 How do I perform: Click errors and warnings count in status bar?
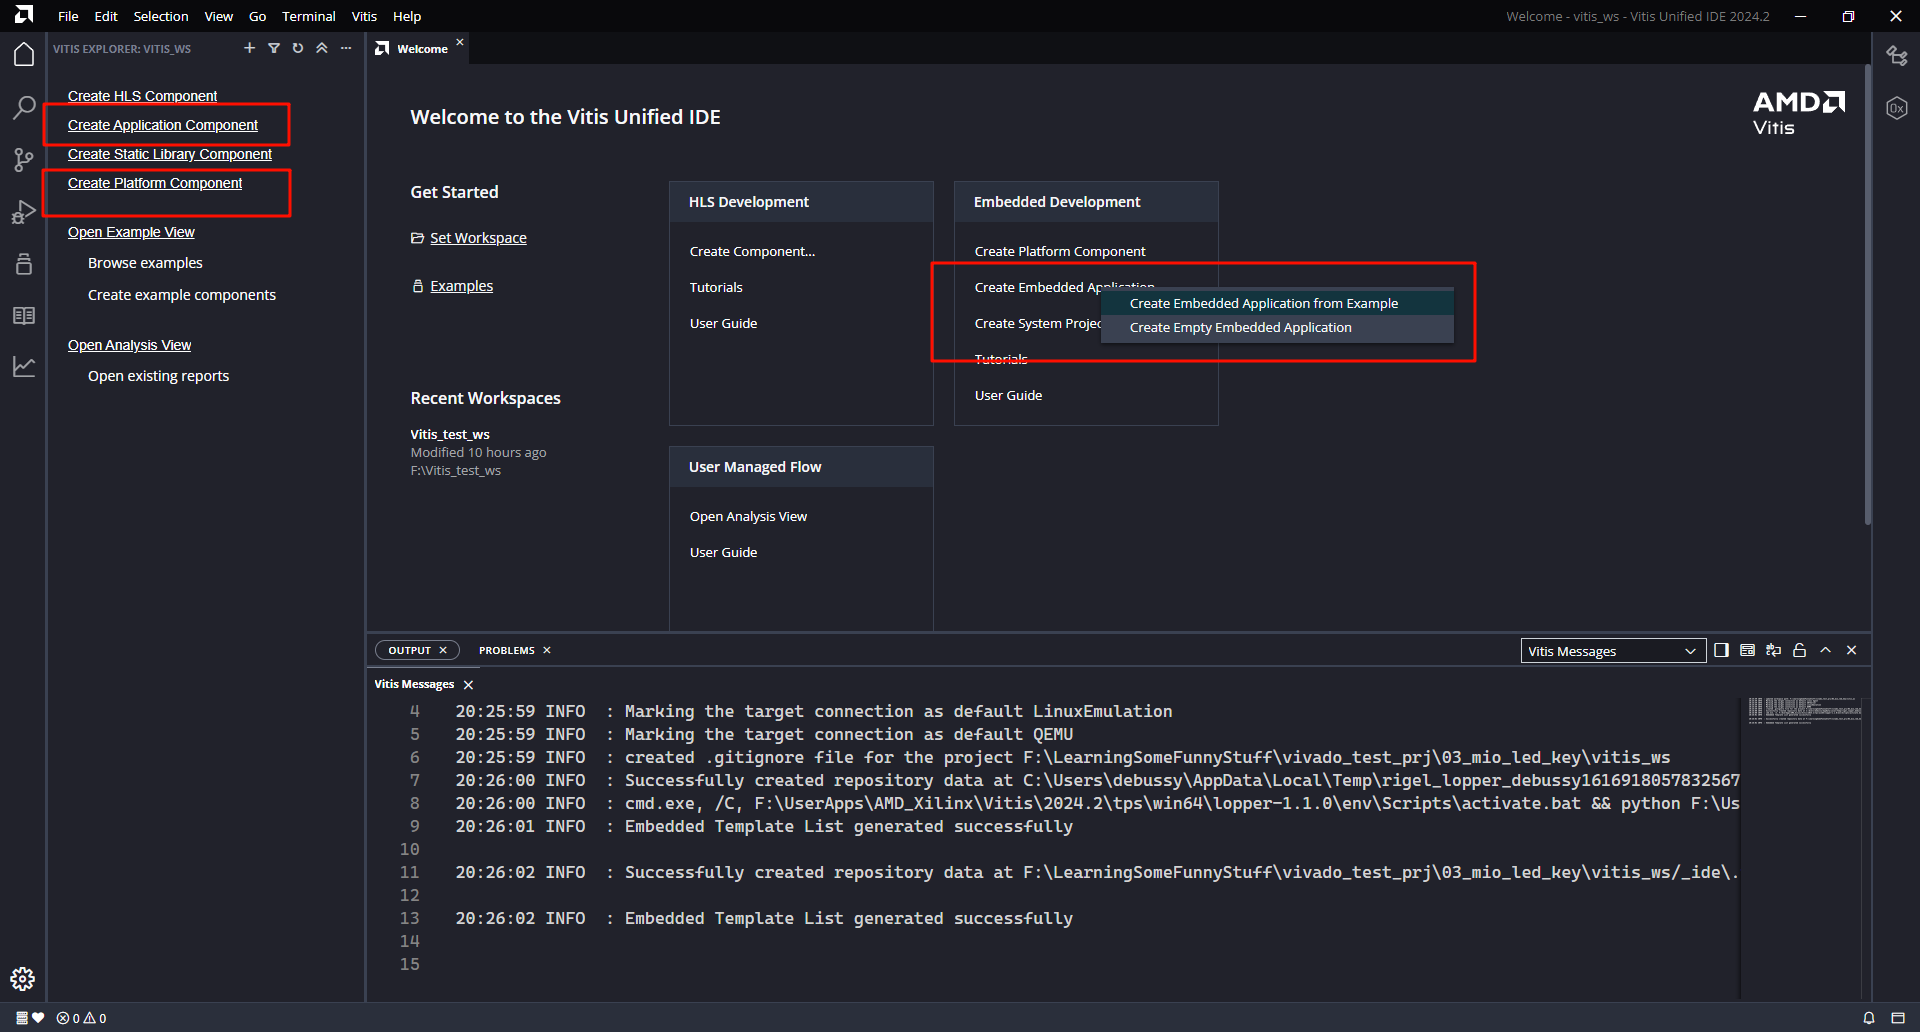82,1018
